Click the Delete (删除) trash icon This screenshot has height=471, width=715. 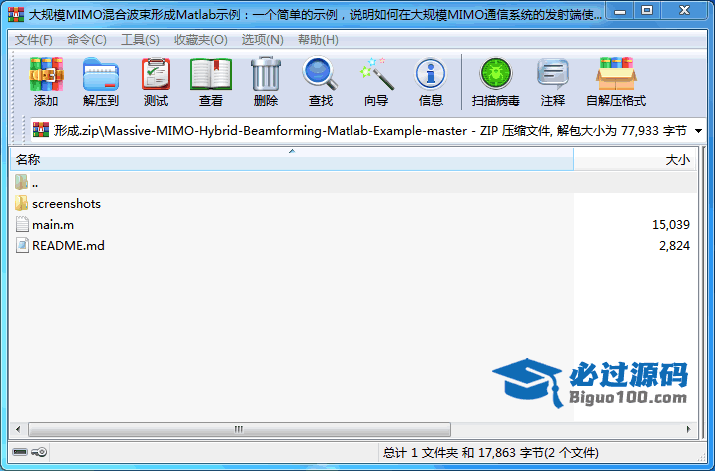click(x=266, y=74)
